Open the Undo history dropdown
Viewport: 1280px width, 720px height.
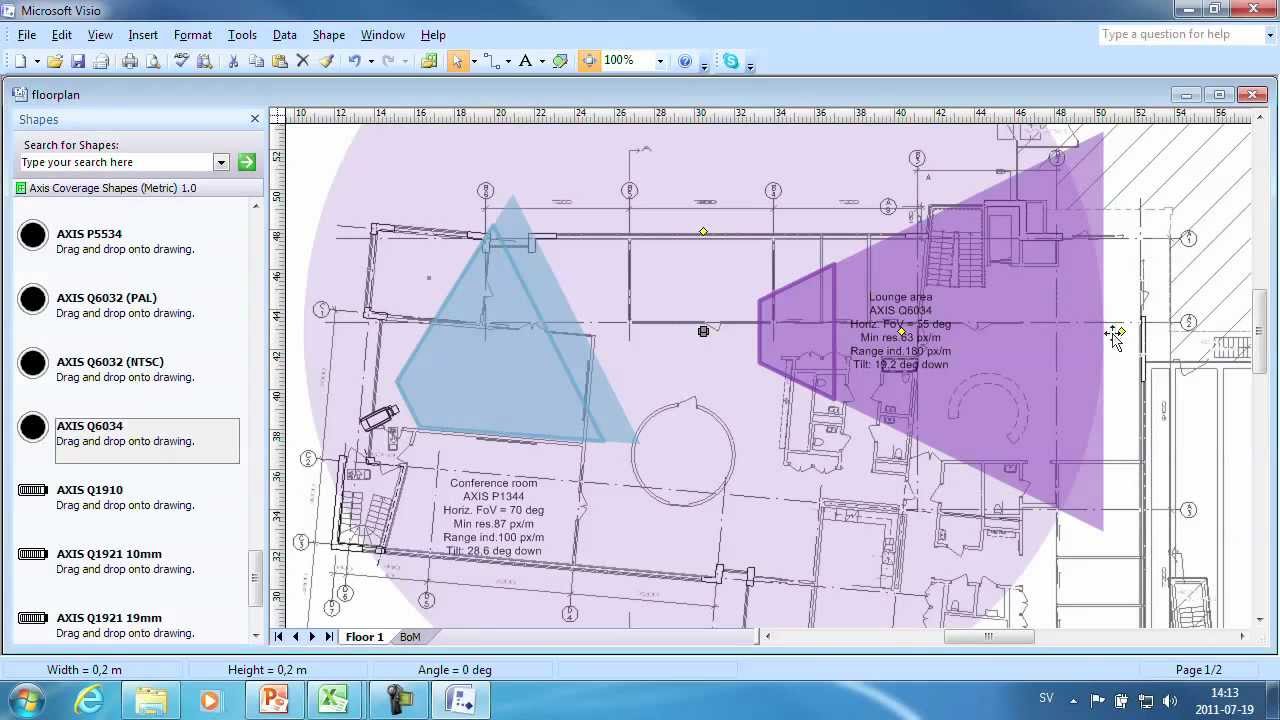(370, 61)
